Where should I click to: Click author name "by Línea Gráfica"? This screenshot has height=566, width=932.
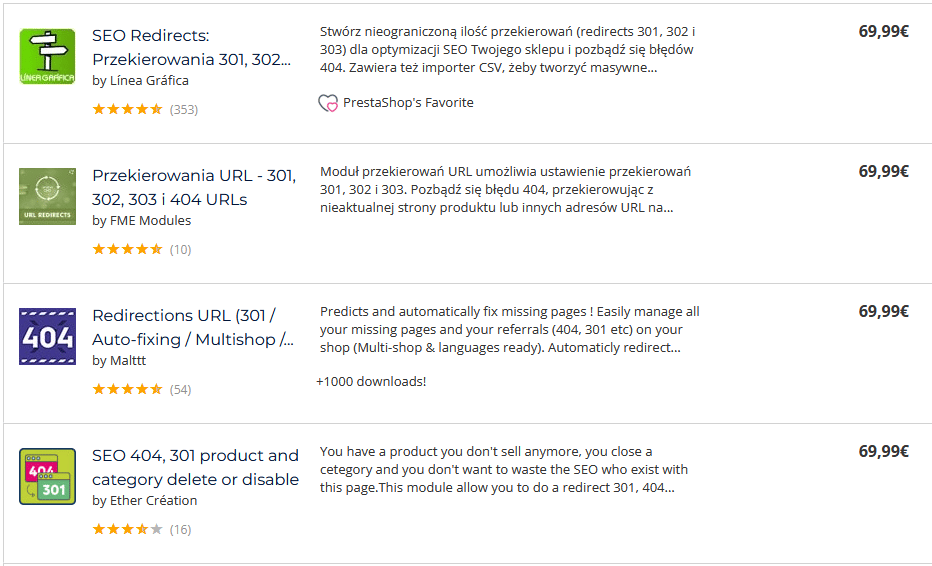[x=140, y=81]
